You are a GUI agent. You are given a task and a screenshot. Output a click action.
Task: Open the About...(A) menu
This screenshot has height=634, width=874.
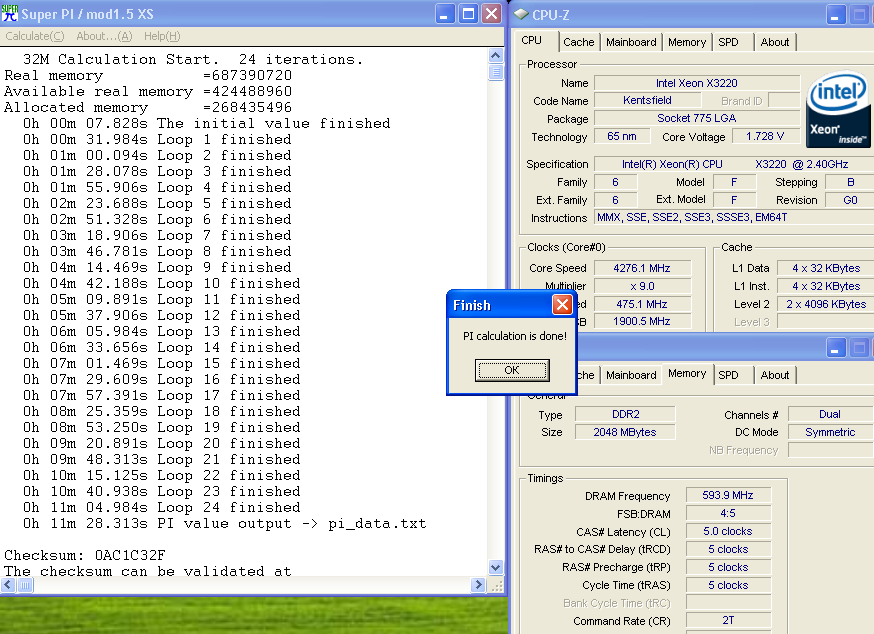point(104,36)
